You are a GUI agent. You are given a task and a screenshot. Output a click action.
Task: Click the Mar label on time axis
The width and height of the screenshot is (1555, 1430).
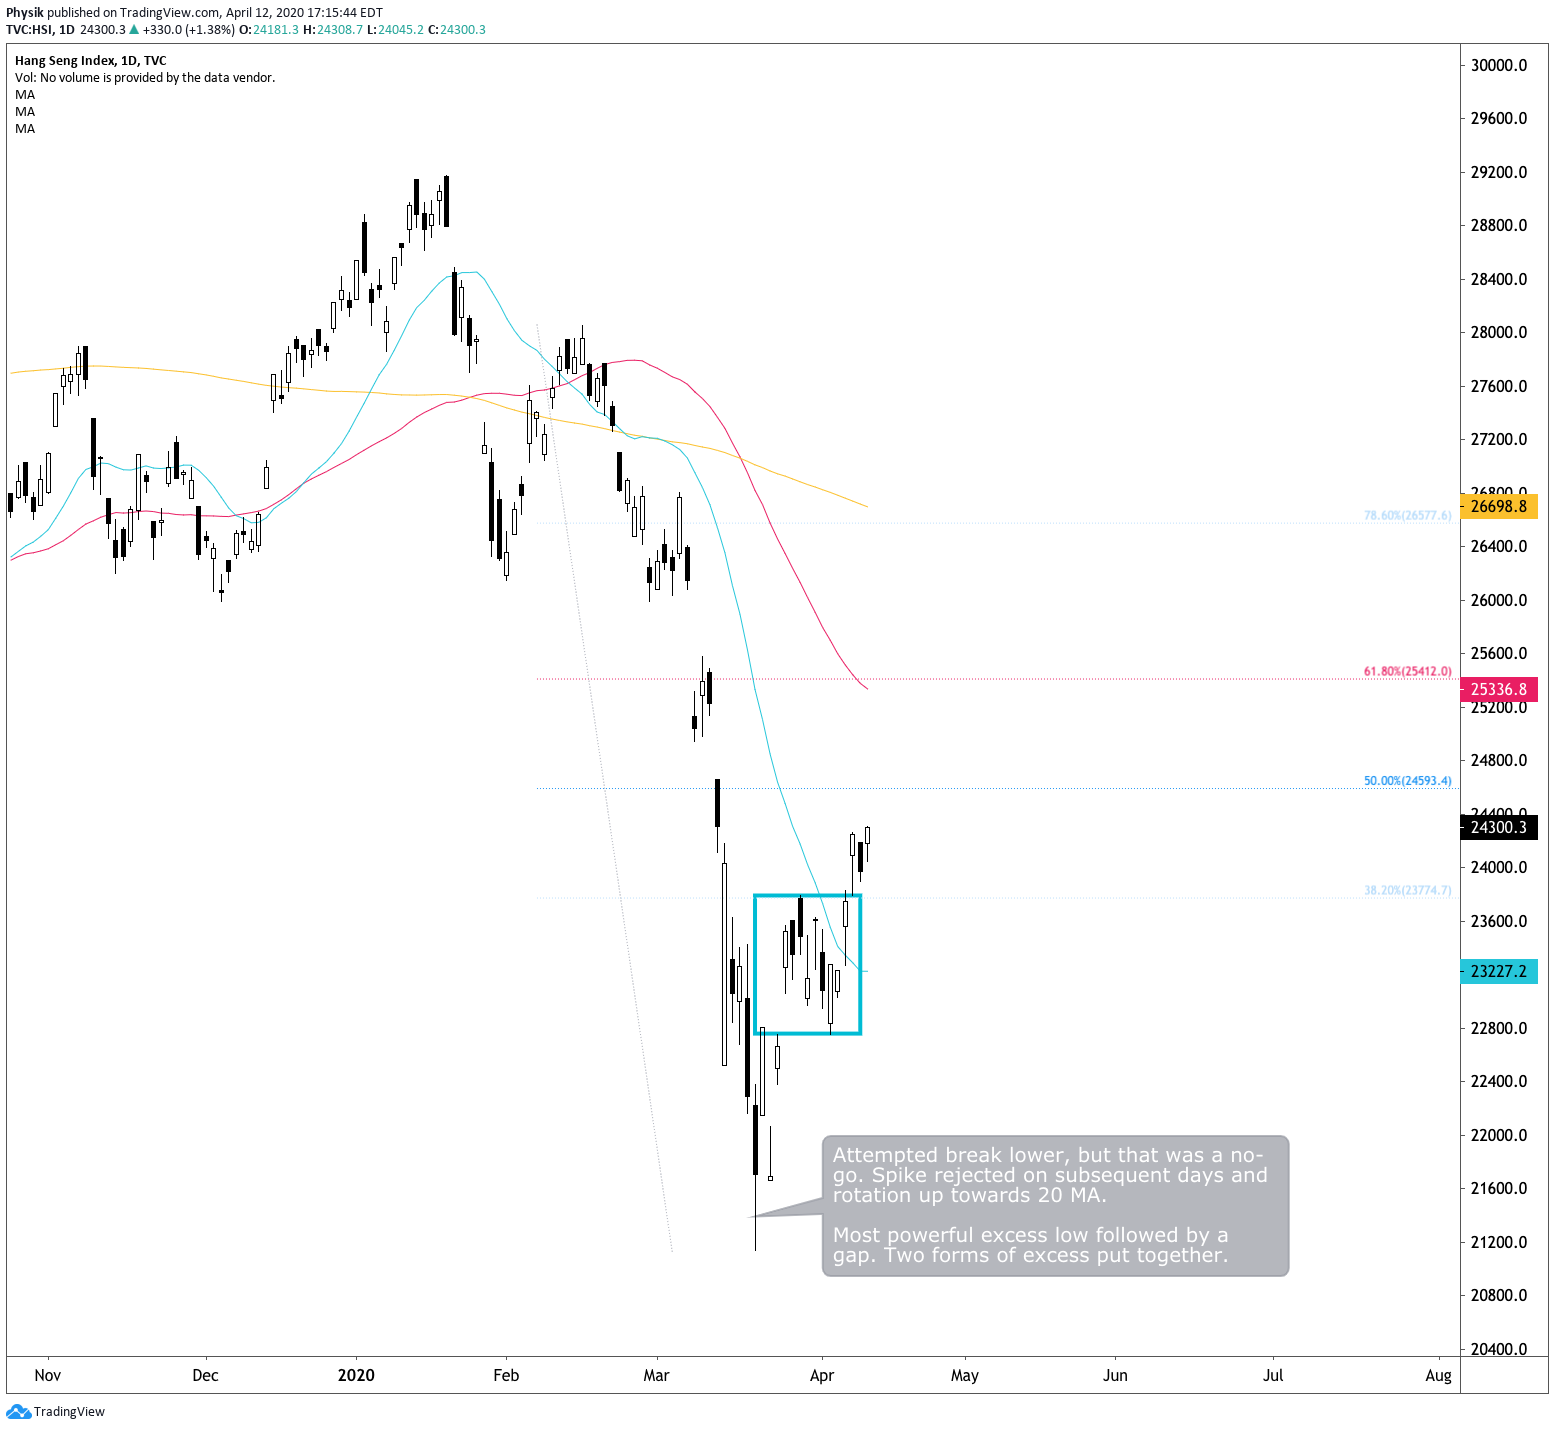(656, 1376)
